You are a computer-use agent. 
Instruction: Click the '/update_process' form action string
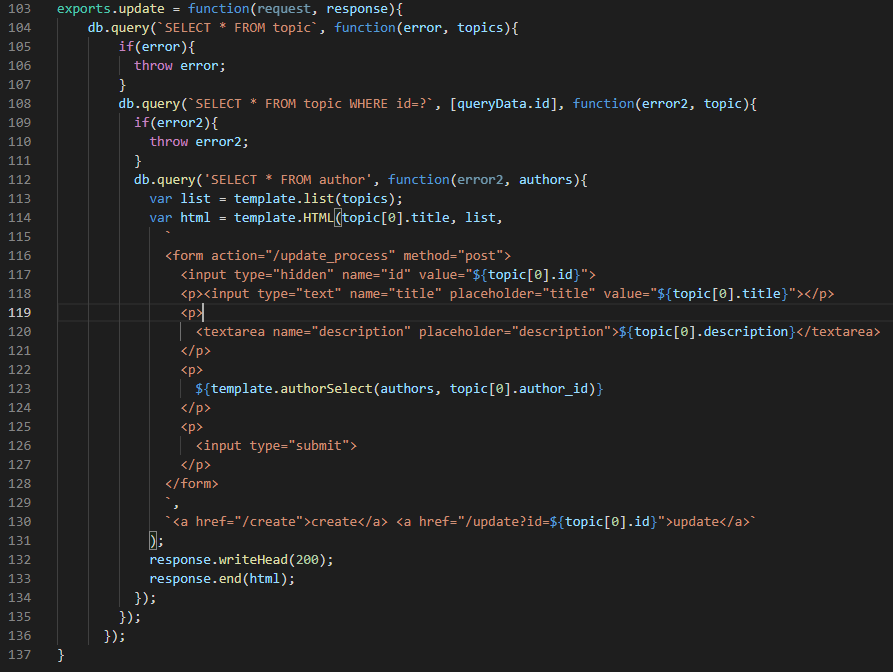334,256
